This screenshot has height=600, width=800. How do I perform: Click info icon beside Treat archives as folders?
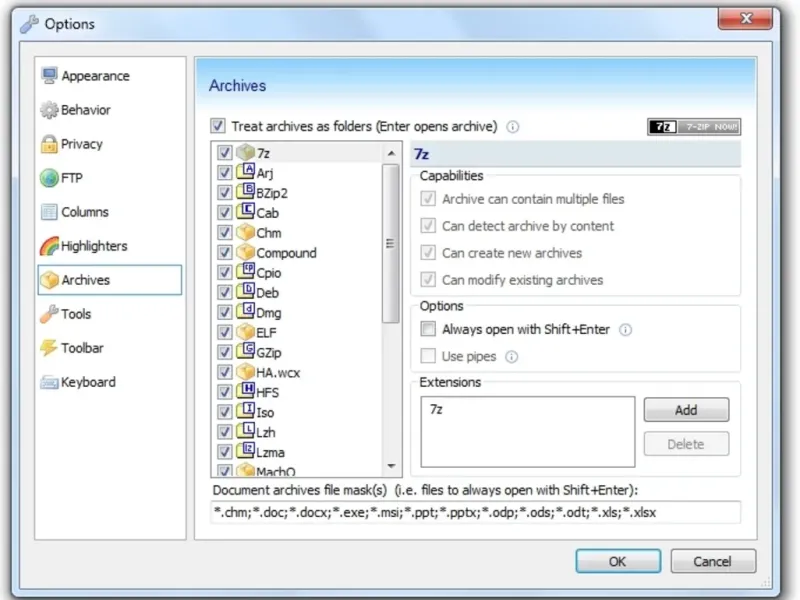click(513, 127)
